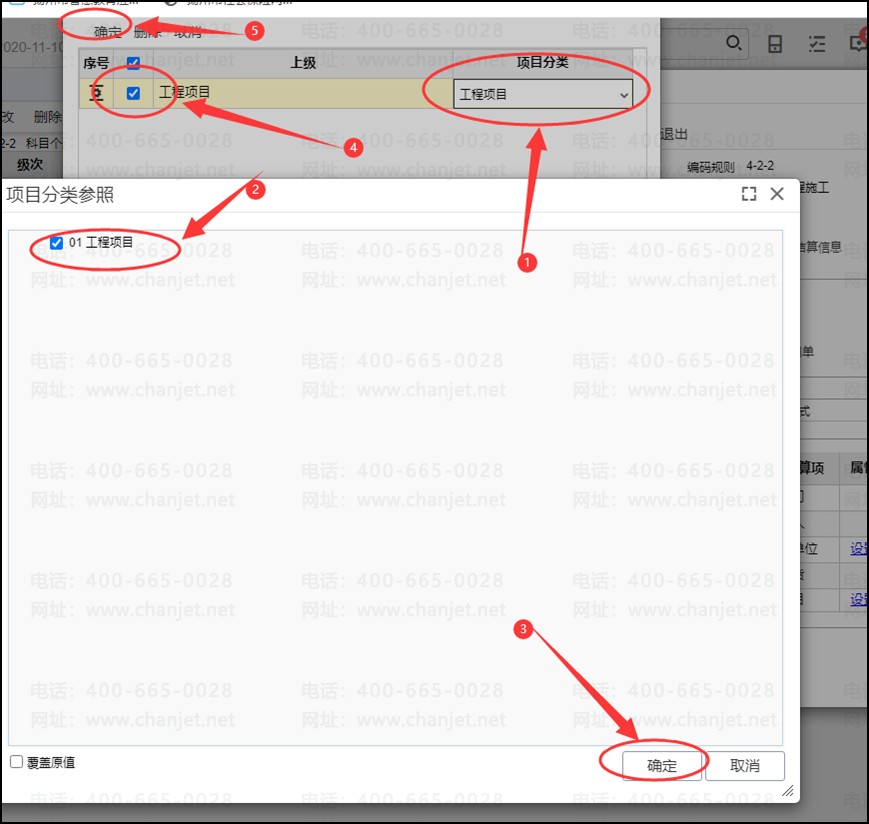Image resolution: width=869 pixels, height=824 pixels.
Task: Open the calculator icon in top toolbar
Action: coord(775,43)
